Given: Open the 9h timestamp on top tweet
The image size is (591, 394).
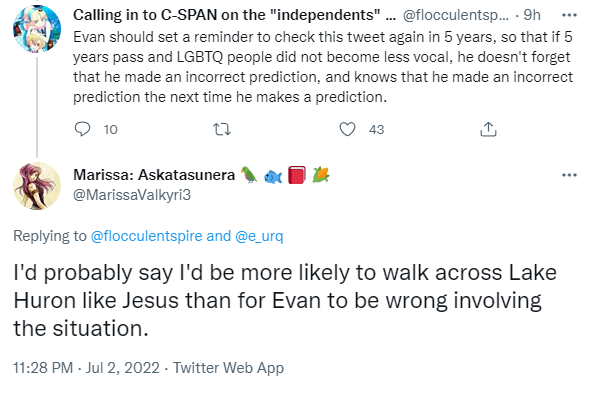Looking at the screenshot, I should [532, 15].
